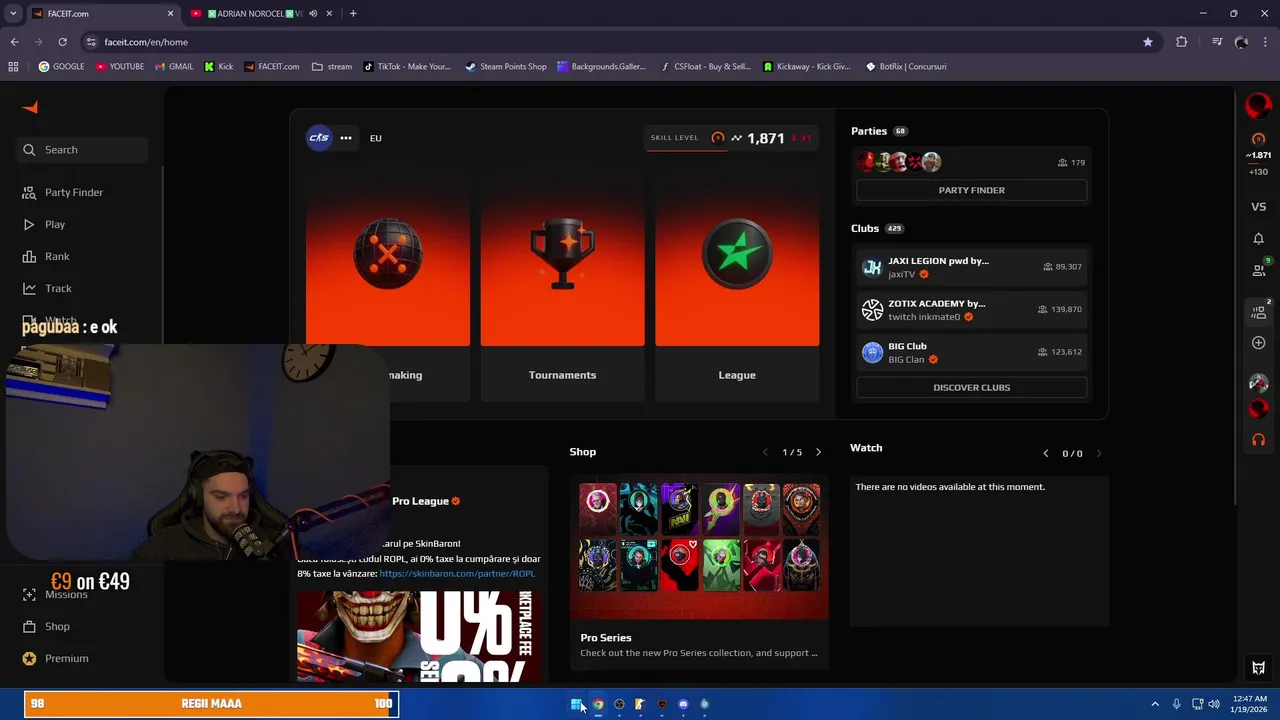Open friends list icon with green badge
The width and height of the screenshot is (1280, 720).
point(1259,269)
